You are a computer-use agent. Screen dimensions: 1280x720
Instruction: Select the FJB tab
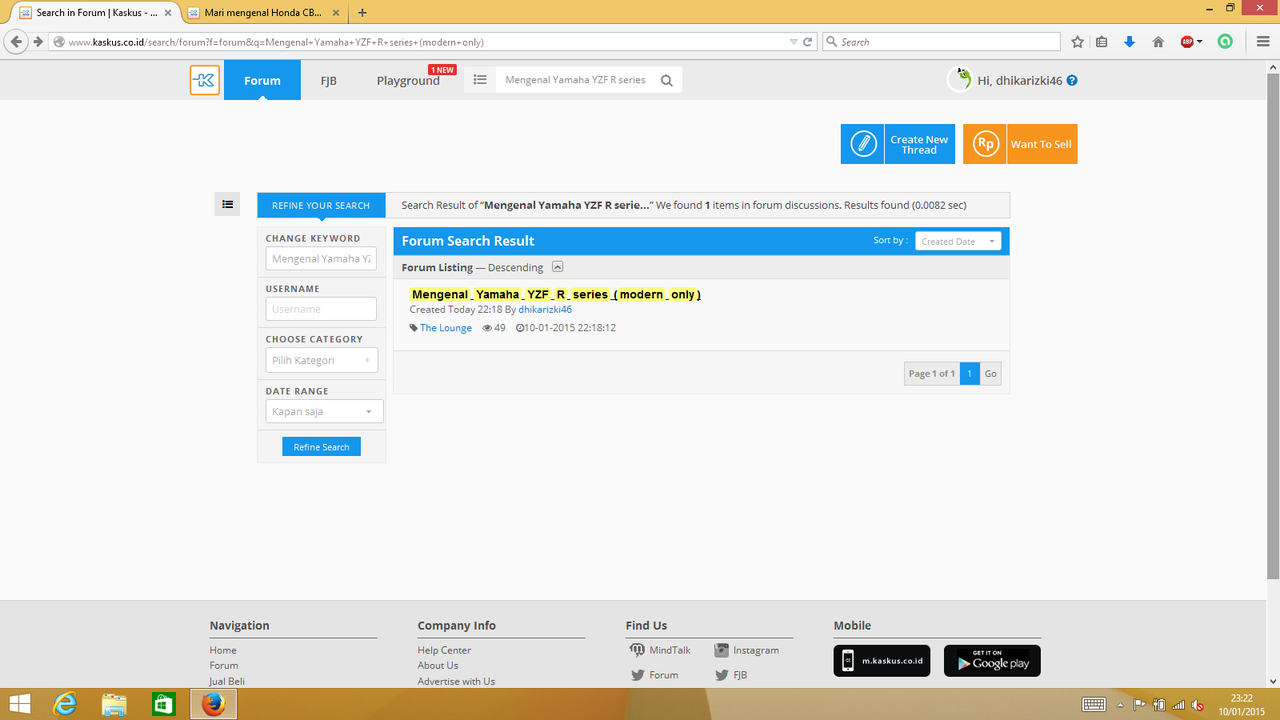click(328, 80)
